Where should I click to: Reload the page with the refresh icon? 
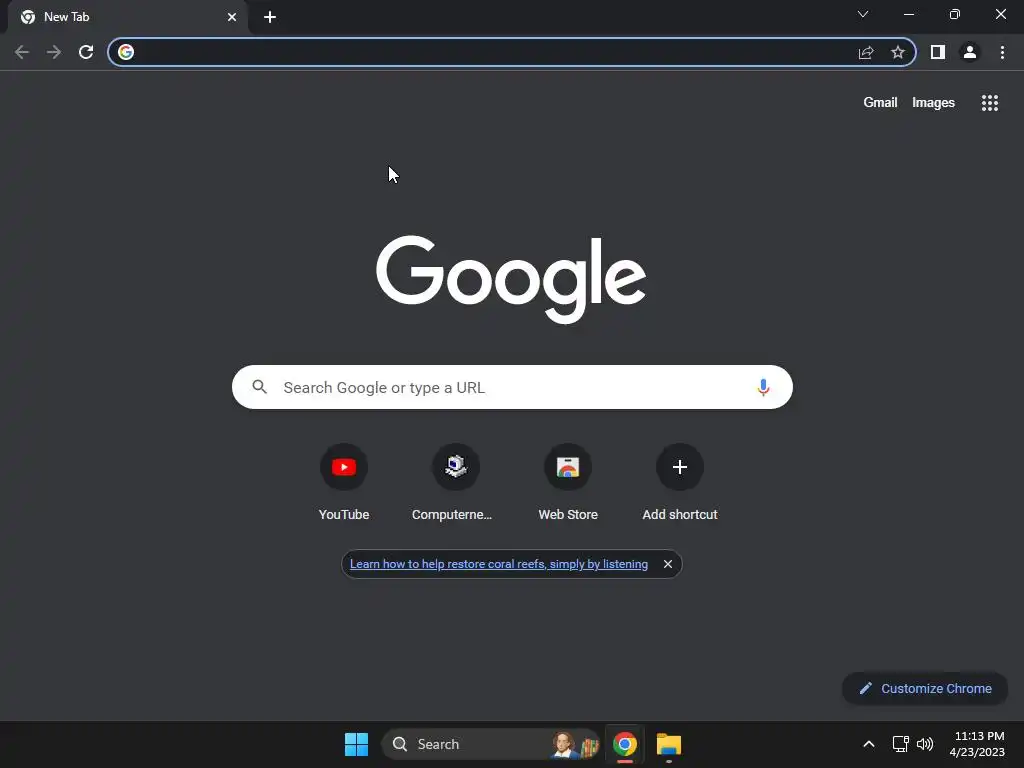coord(86,52)
